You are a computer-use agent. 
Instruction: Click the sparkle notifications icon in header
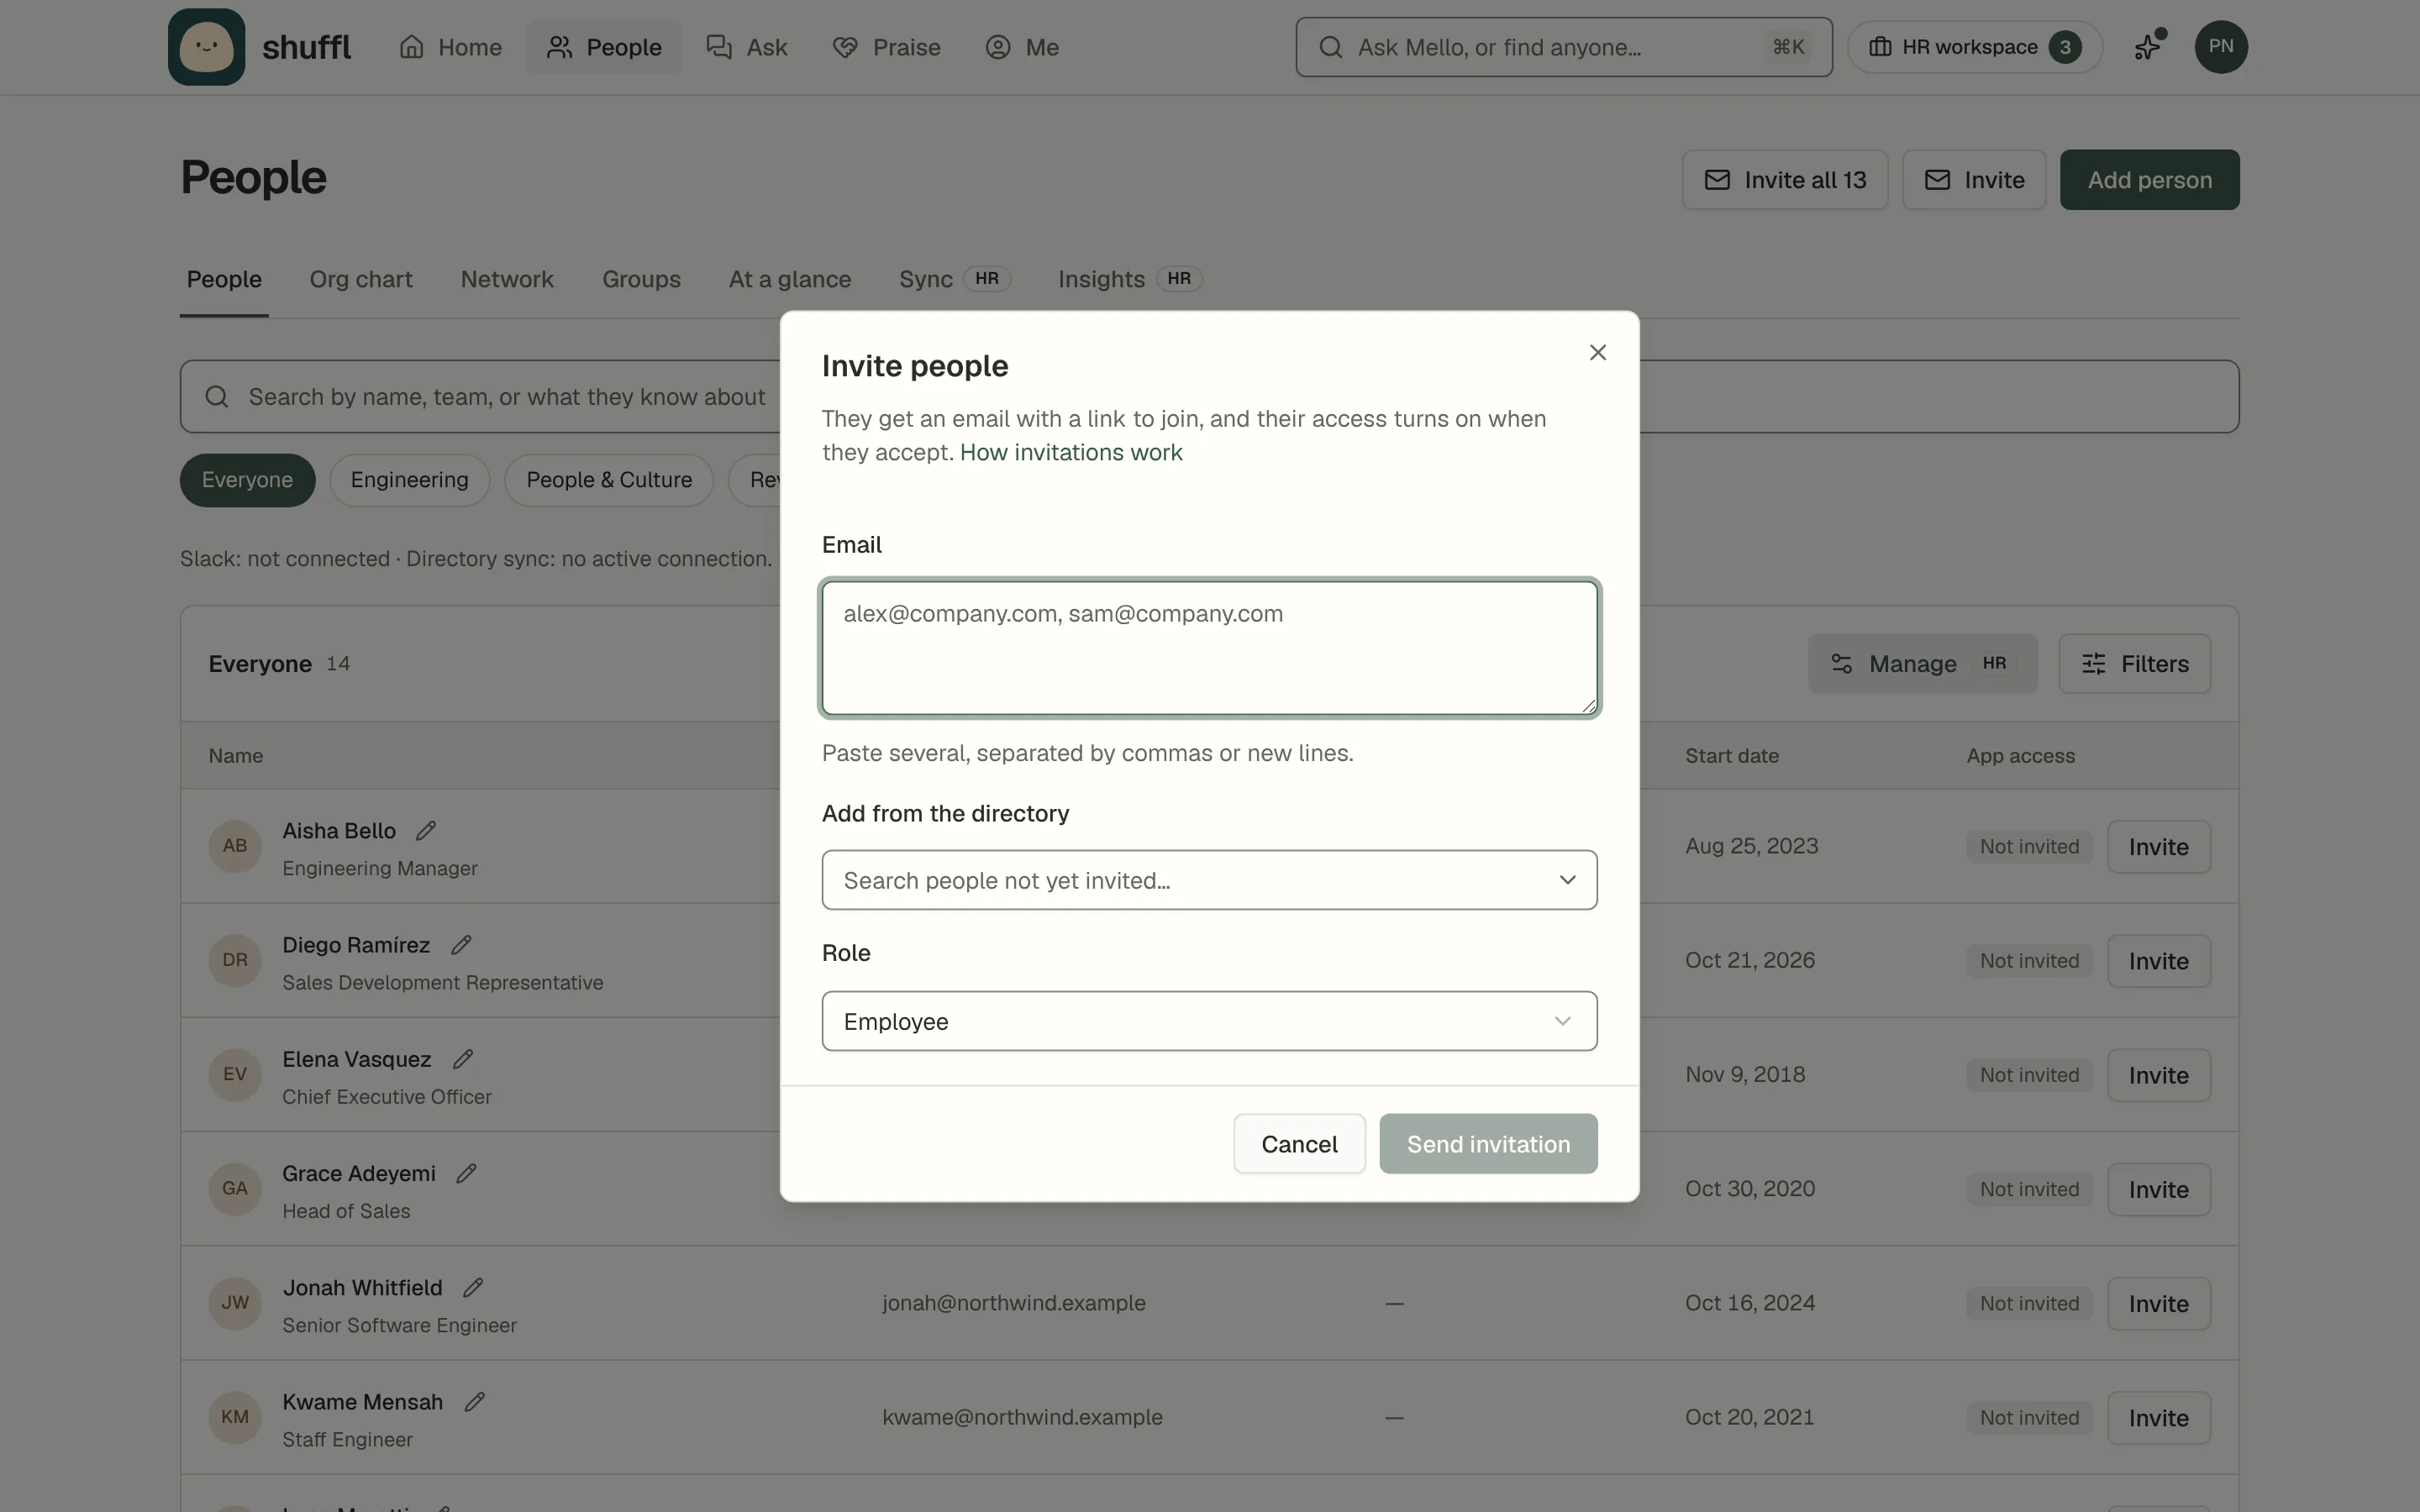point(2148,47)
